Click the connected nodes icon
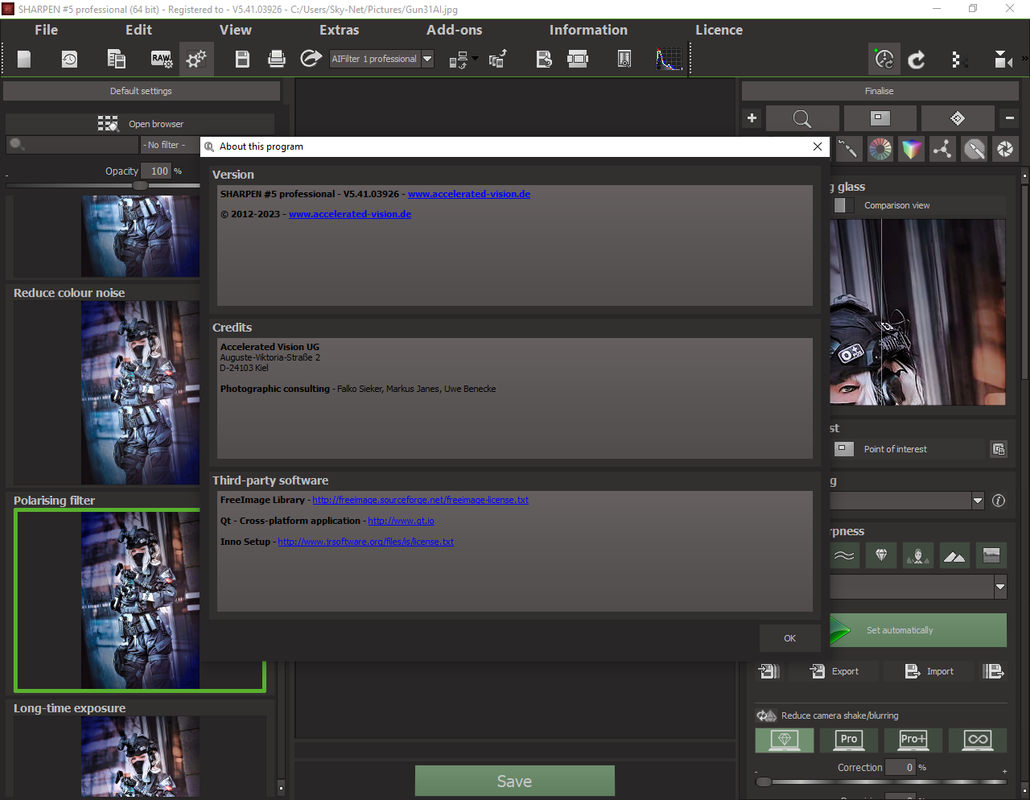Screen dimensions: 1030x800 943,149
